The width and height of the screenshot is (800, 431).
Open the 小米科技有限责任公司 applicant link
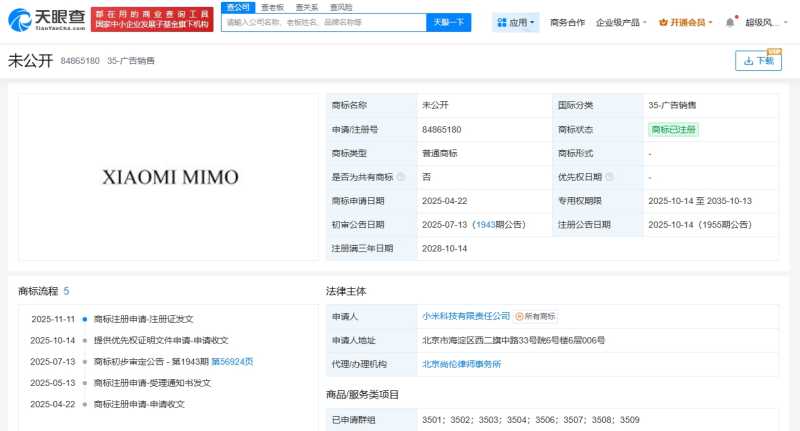(x=466, y=316)
